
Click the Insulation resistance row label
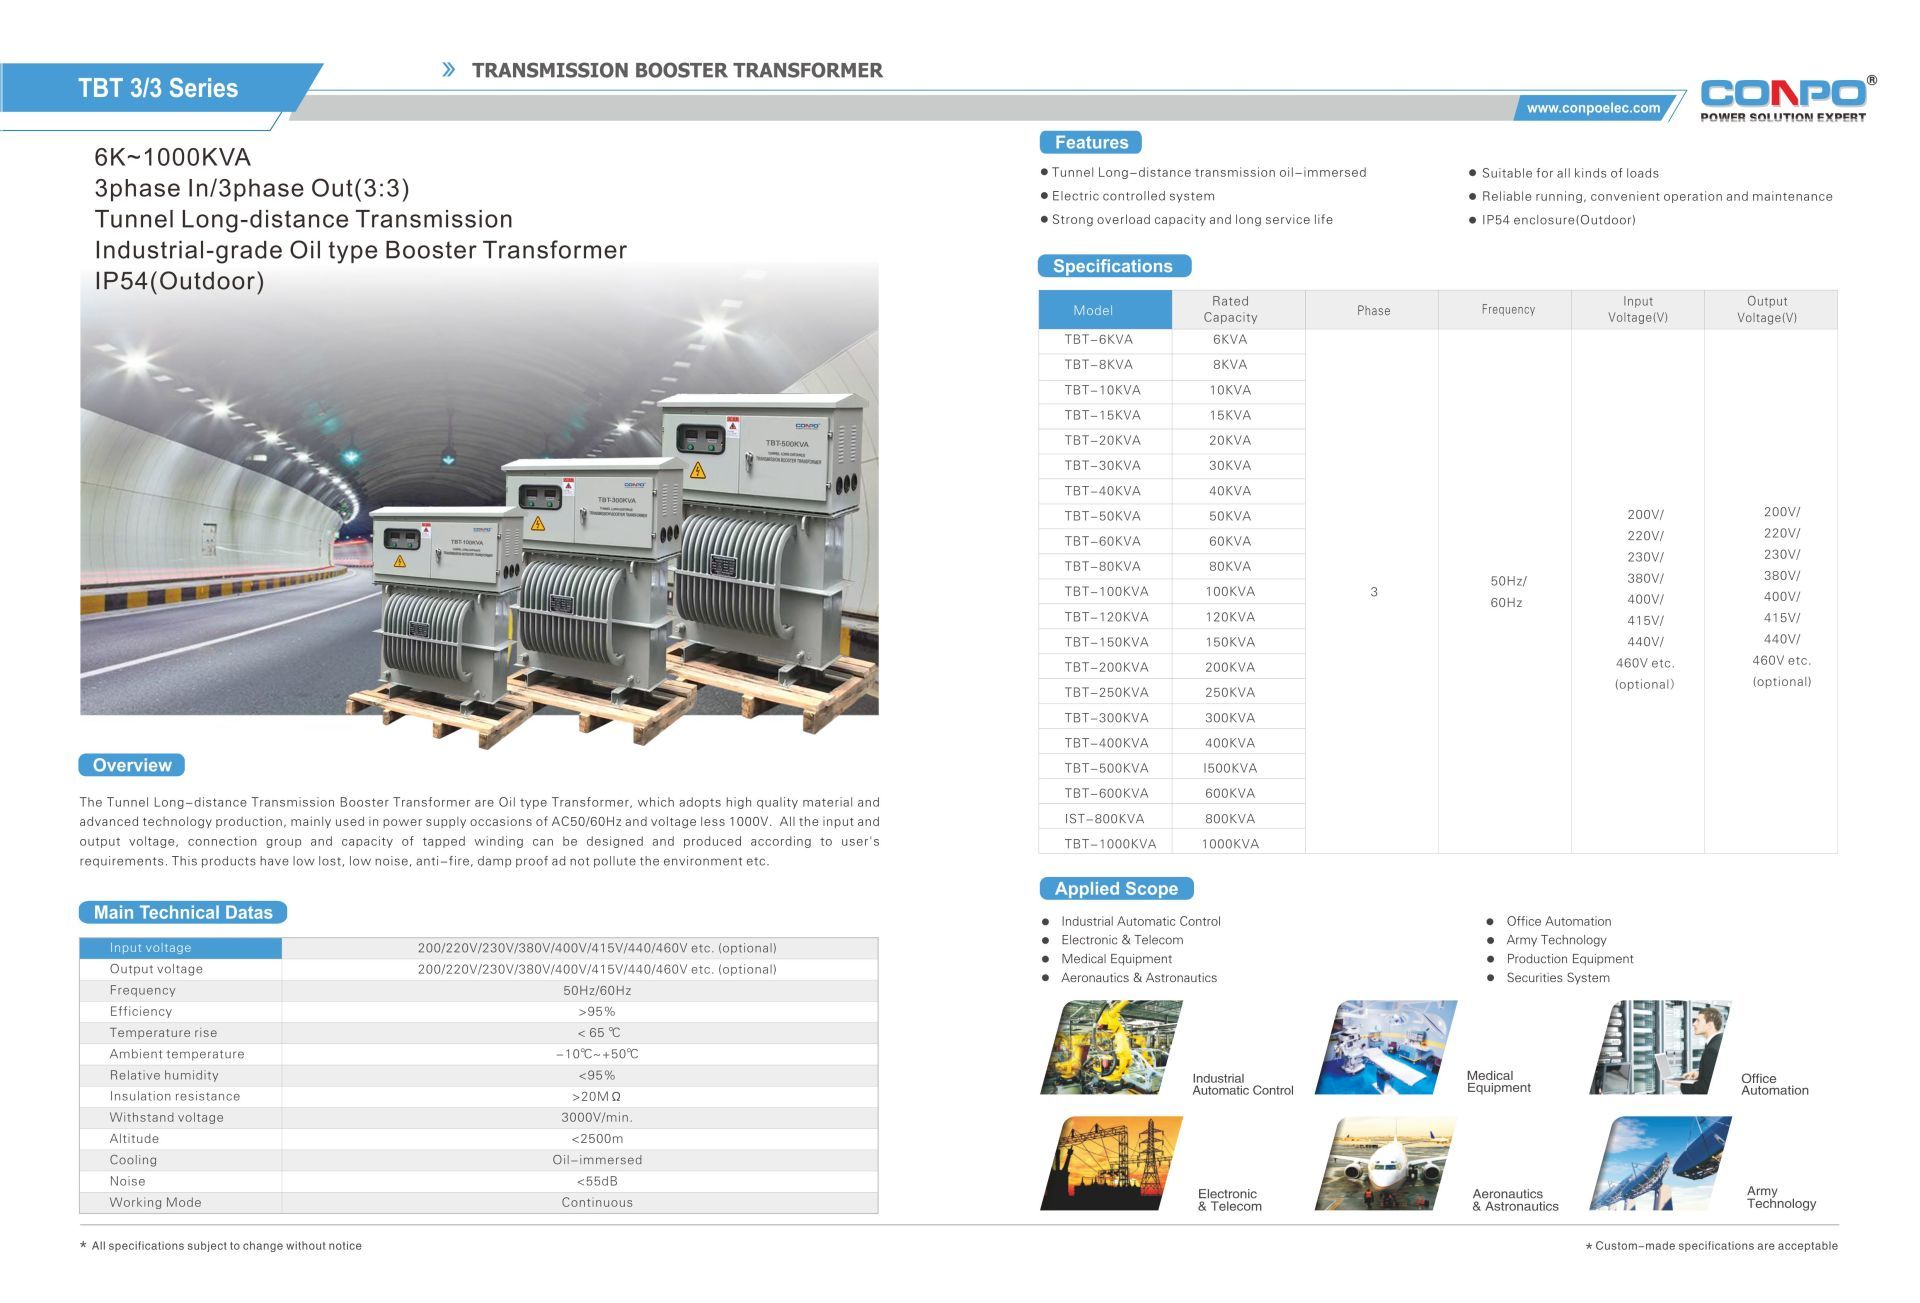click(175, 1096)
